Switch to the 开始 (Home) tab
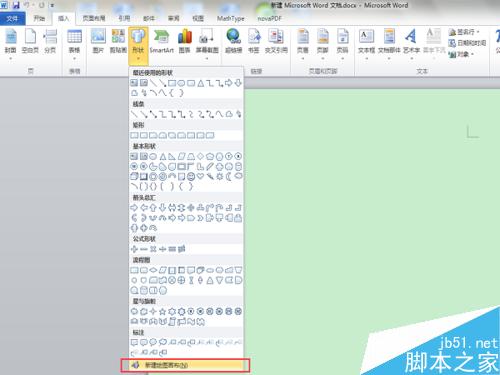The height and width of the screenshot is (375, 500). [x=39, y=18]
